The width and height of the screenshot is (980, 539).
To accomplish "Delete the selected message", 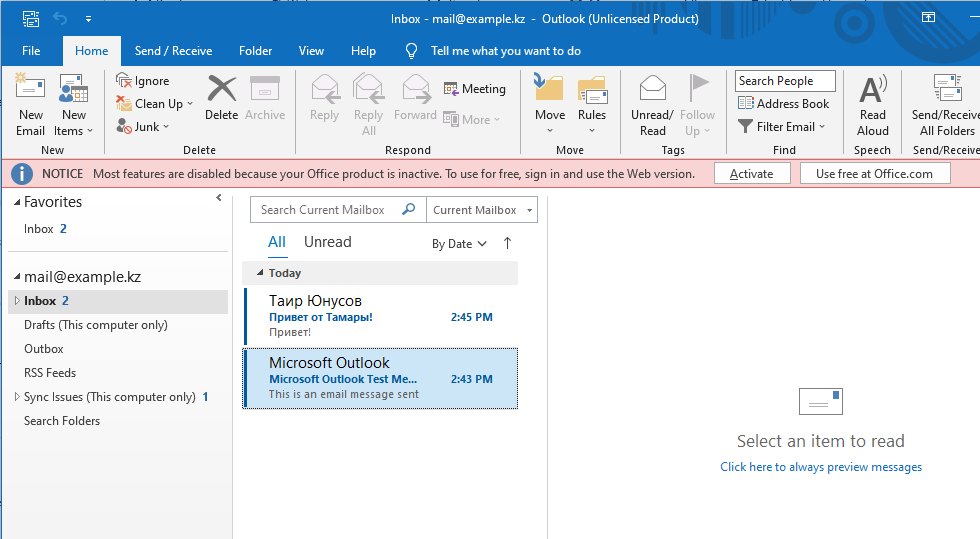I will 221,98.
